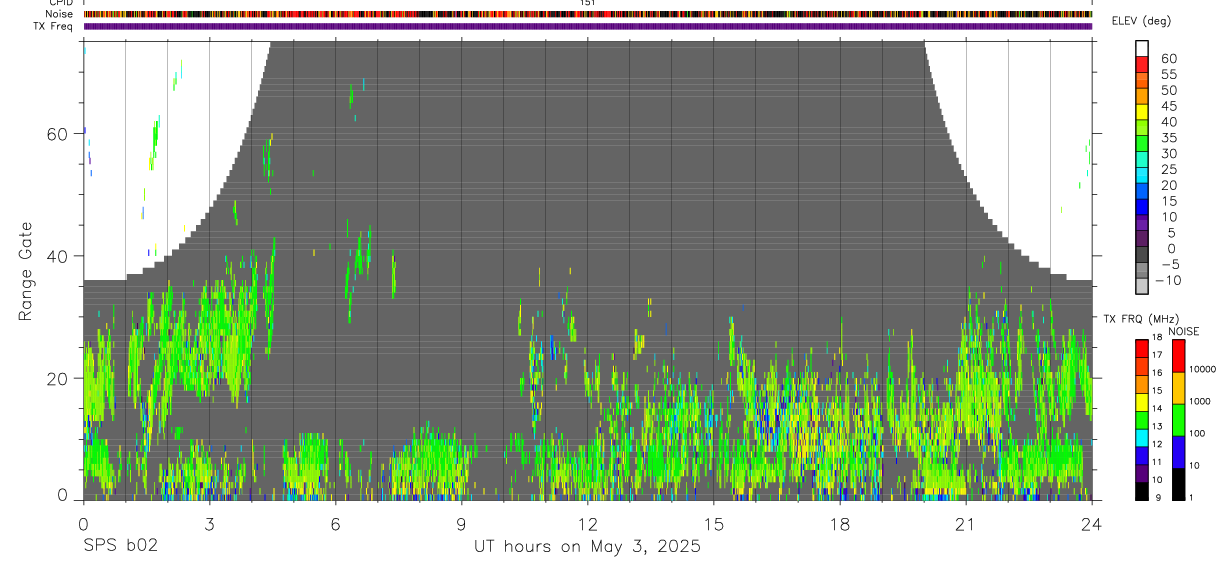This screenshot has height=567, width=1228.
Task: Click the purple TX Freq strip above the plot
Action: [x=588, y=26]
